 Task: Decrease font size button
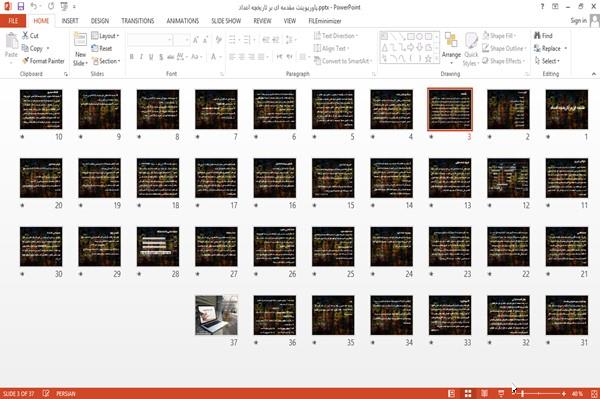[x=206, y=40]
